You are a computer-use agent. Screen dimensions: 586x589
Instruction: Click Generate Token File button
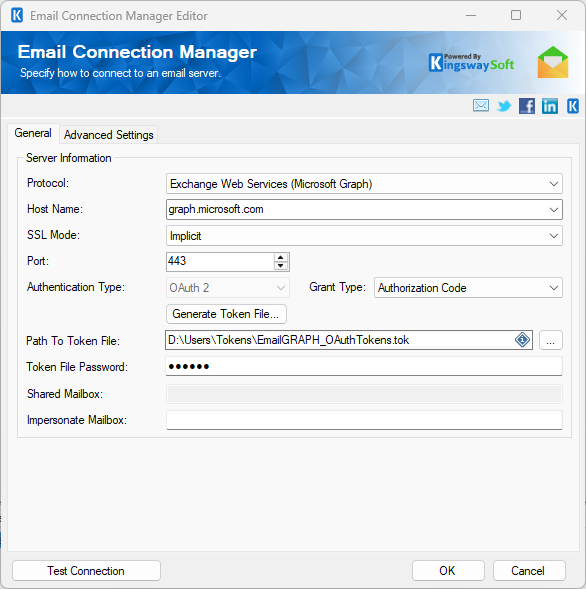(226, 314)
